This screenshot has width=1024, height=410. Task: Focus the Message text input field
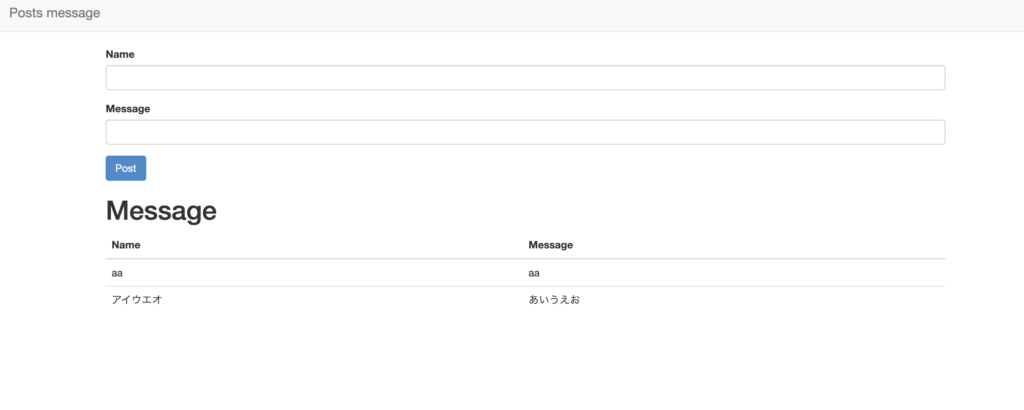(525, 132)
